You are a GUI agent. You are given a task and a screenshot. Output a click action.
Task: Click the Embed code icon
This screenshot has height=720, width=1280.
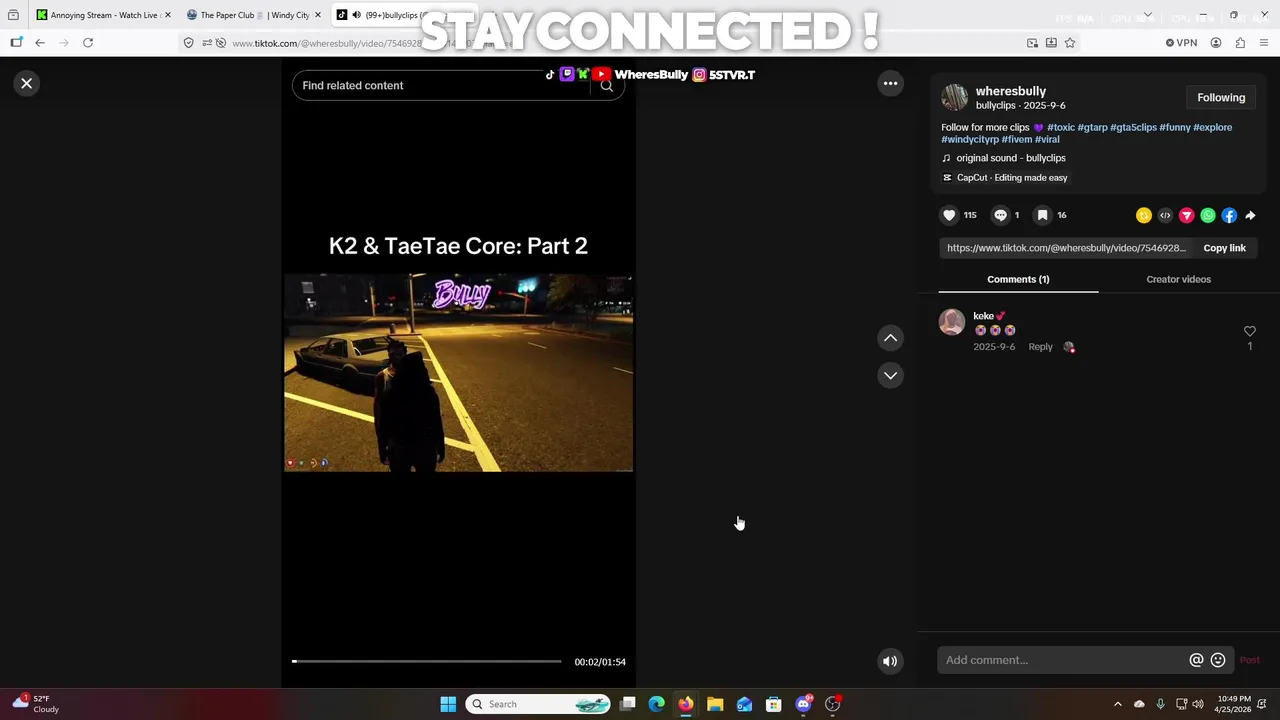pyautogui.click(x=1165, y=215)
